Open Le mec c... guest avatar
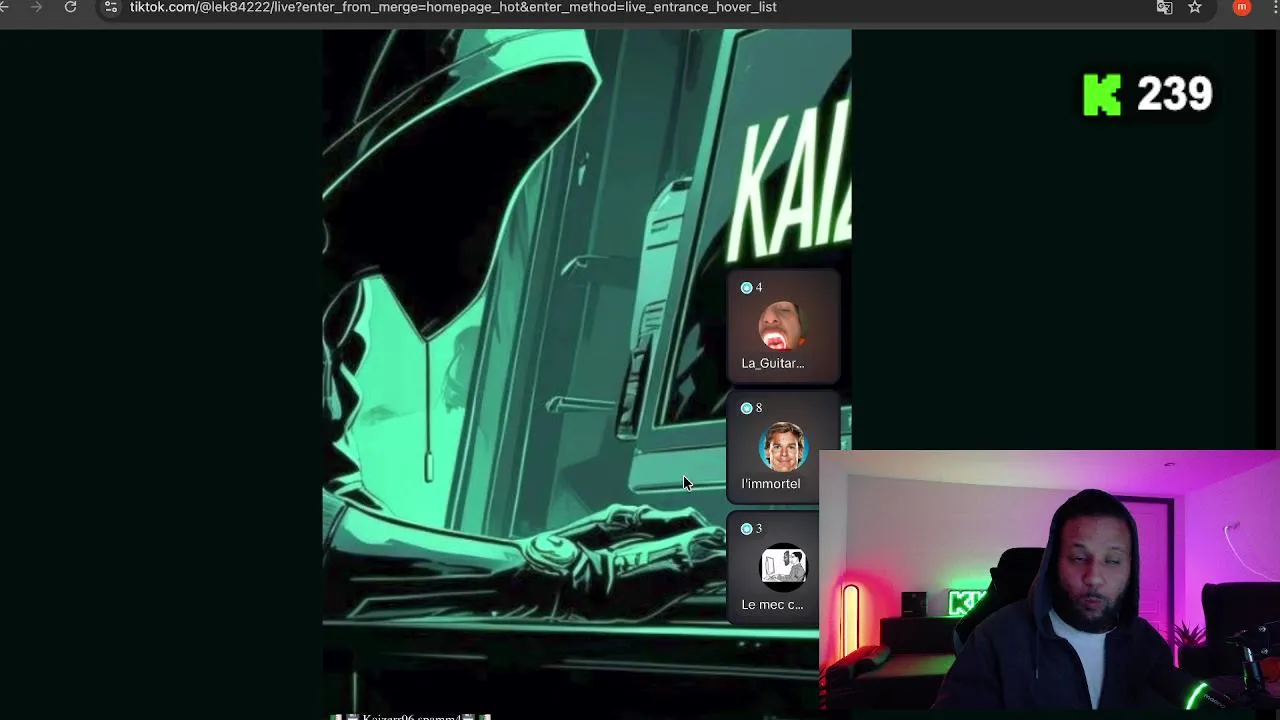 (782, 566)
